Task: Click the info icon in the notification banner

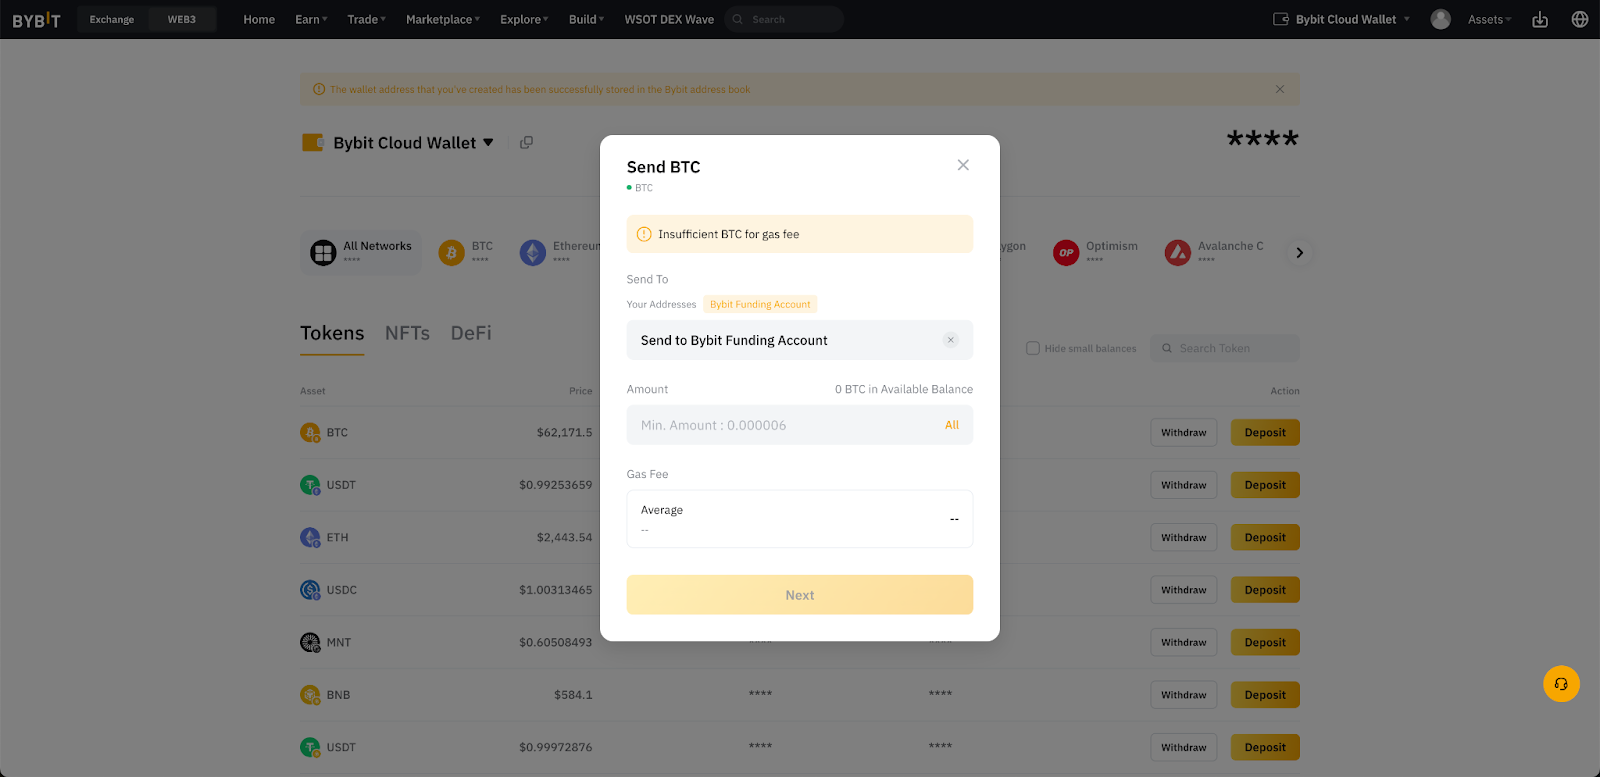Action: 319,89
